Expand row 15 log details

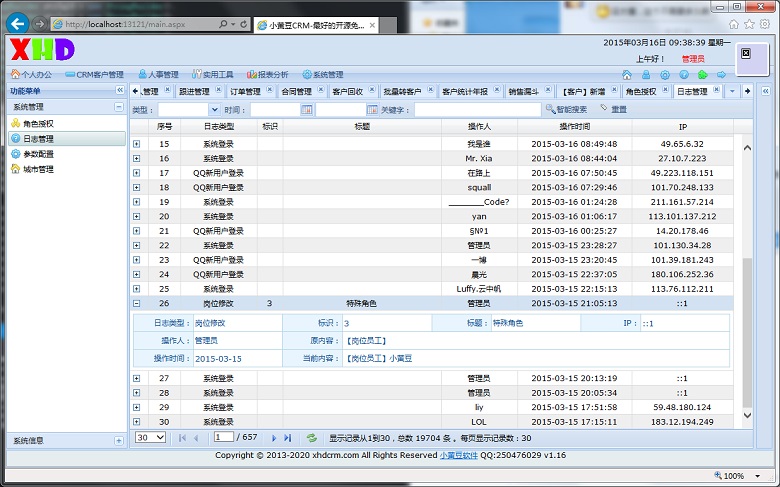(x=137, y=144)
